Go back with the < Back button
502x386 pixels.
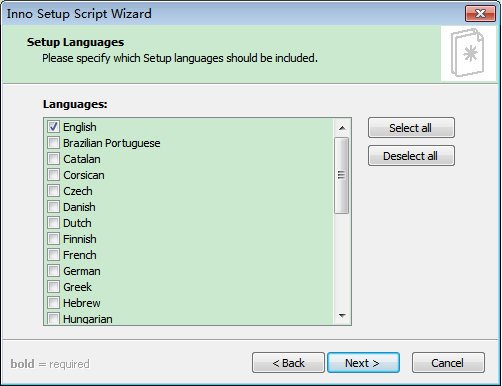(288, 363)
